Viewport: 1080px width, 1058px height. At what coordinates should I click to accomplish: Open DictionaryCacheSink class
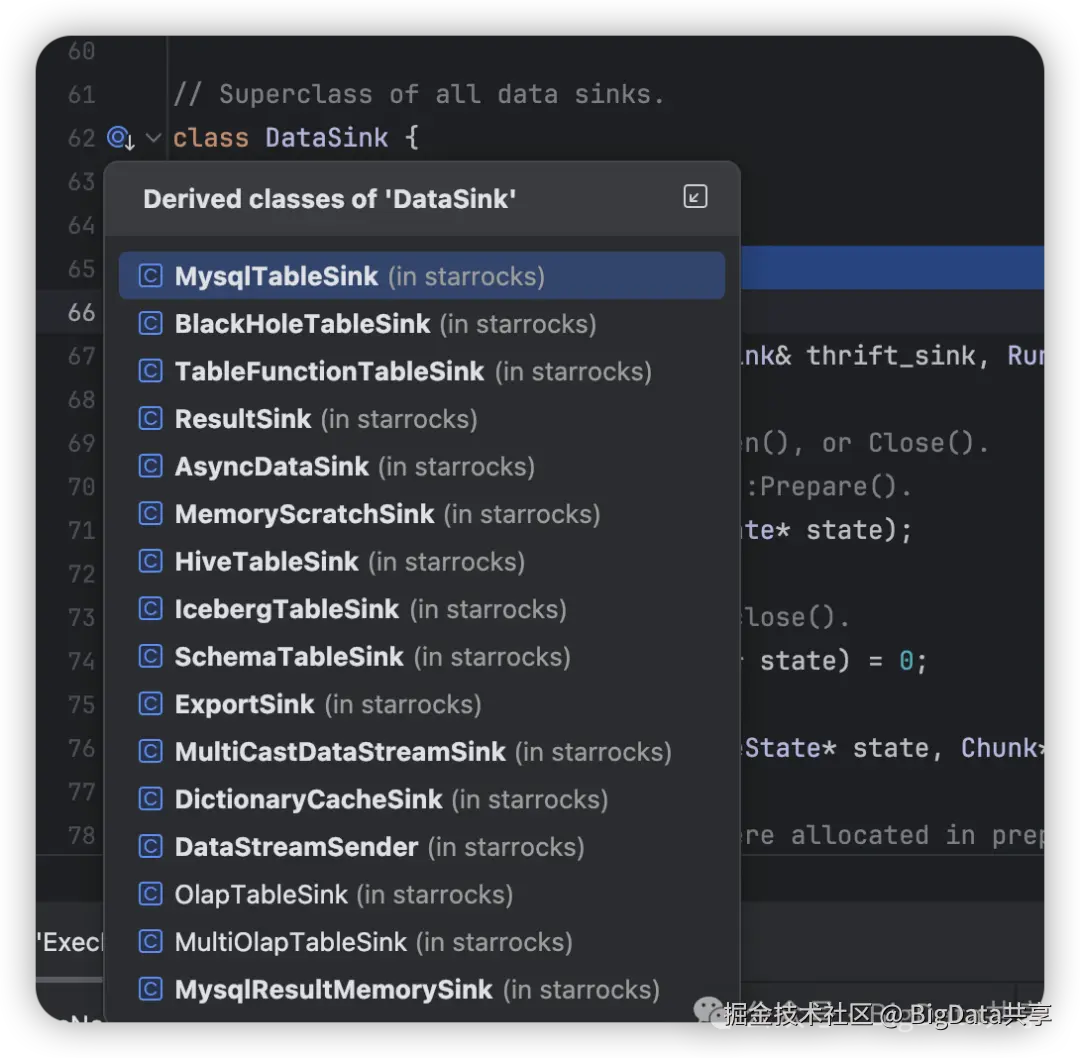[308, 799]
